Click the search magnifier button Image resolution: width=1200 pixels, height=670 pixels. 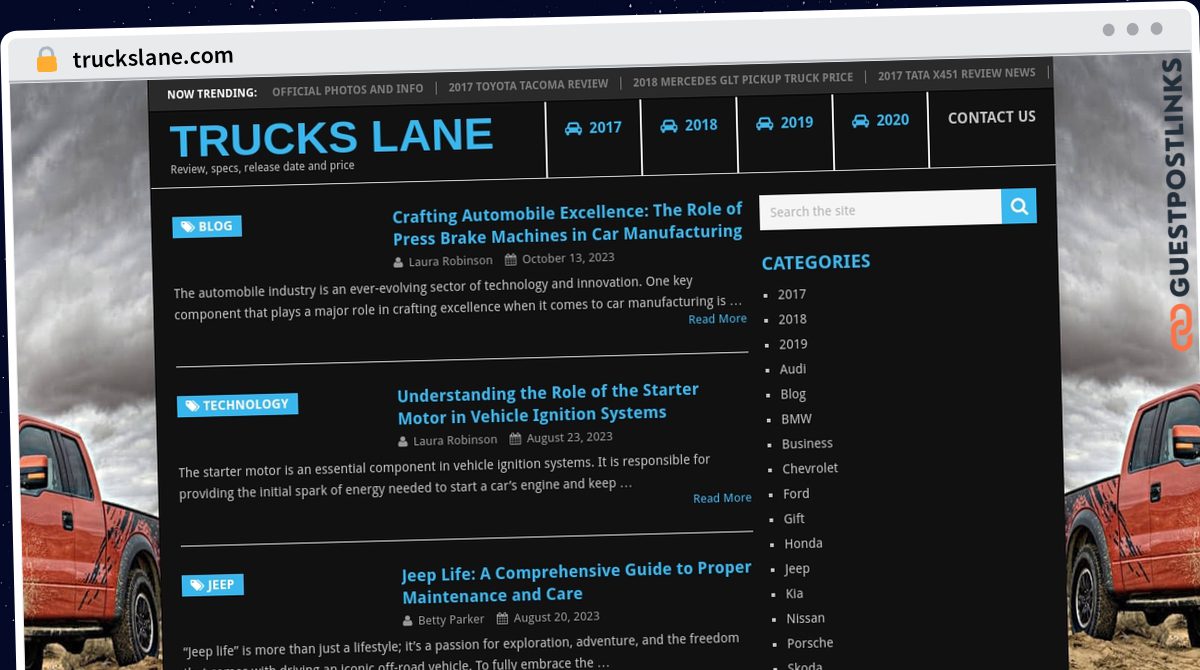(x=1019, y=206)
